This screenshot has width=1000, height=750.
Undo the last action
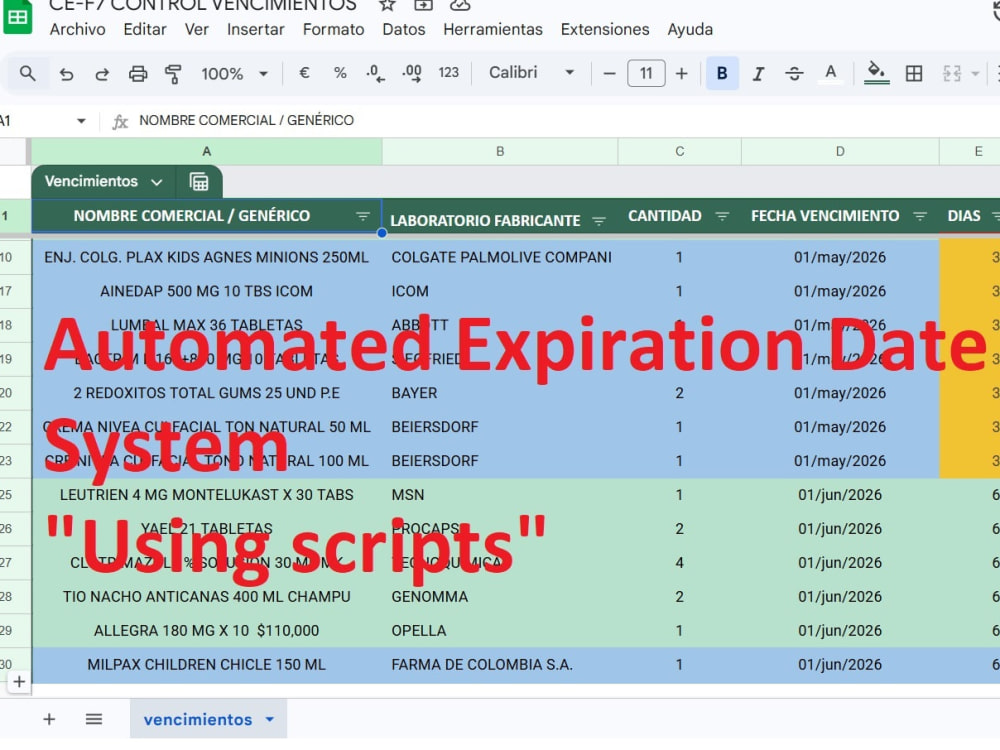point(66,74)
